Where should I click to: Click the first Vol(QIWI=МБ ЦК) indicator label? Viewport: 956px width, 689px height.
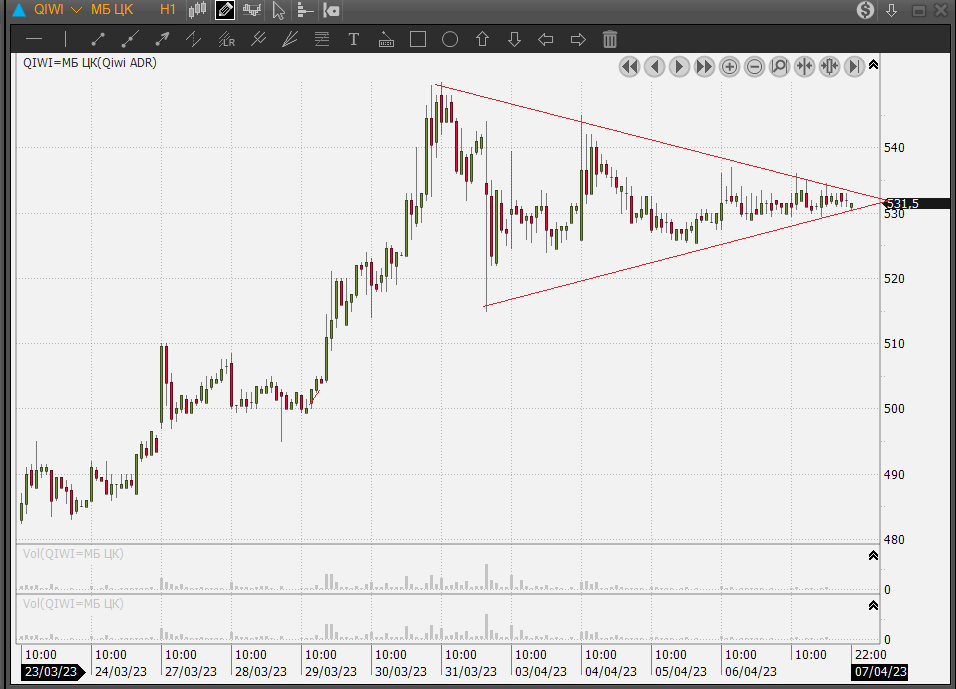tap(73, 554)
